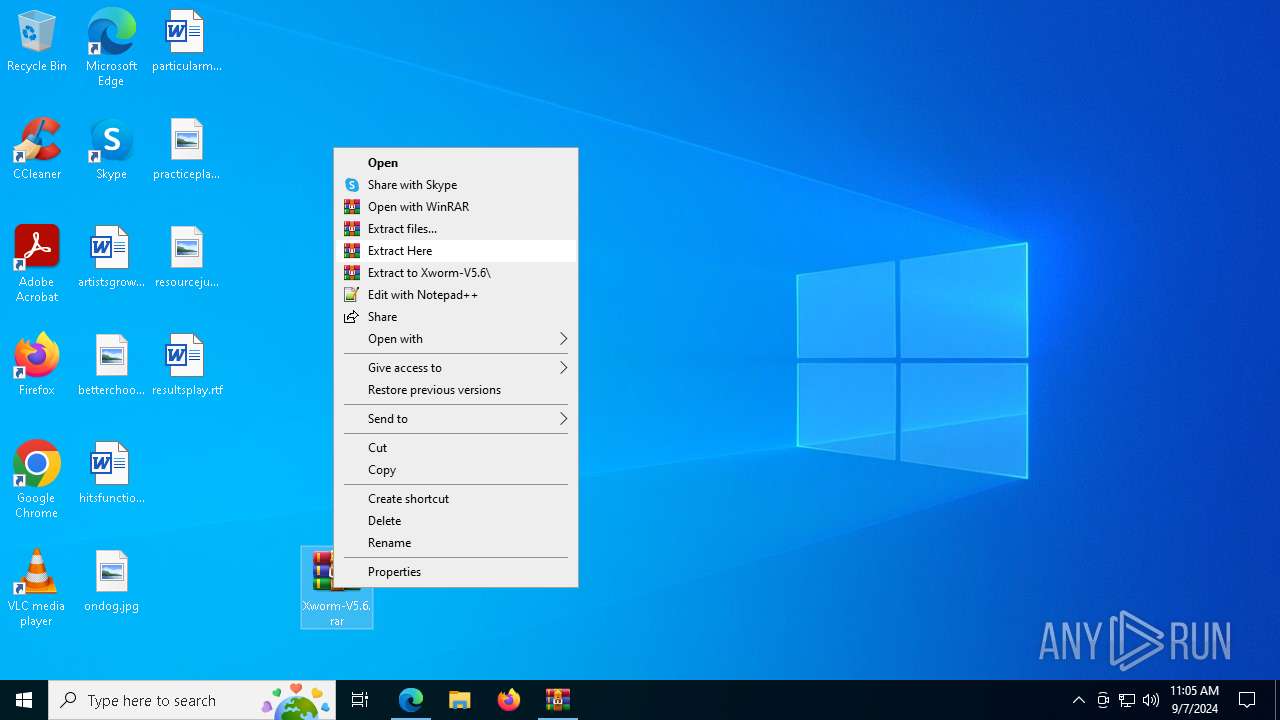The height and width of the screenshot is (720, 1280).
Task: Select the Firefox desktop shortcut
Action: click(x=37, y=366)
